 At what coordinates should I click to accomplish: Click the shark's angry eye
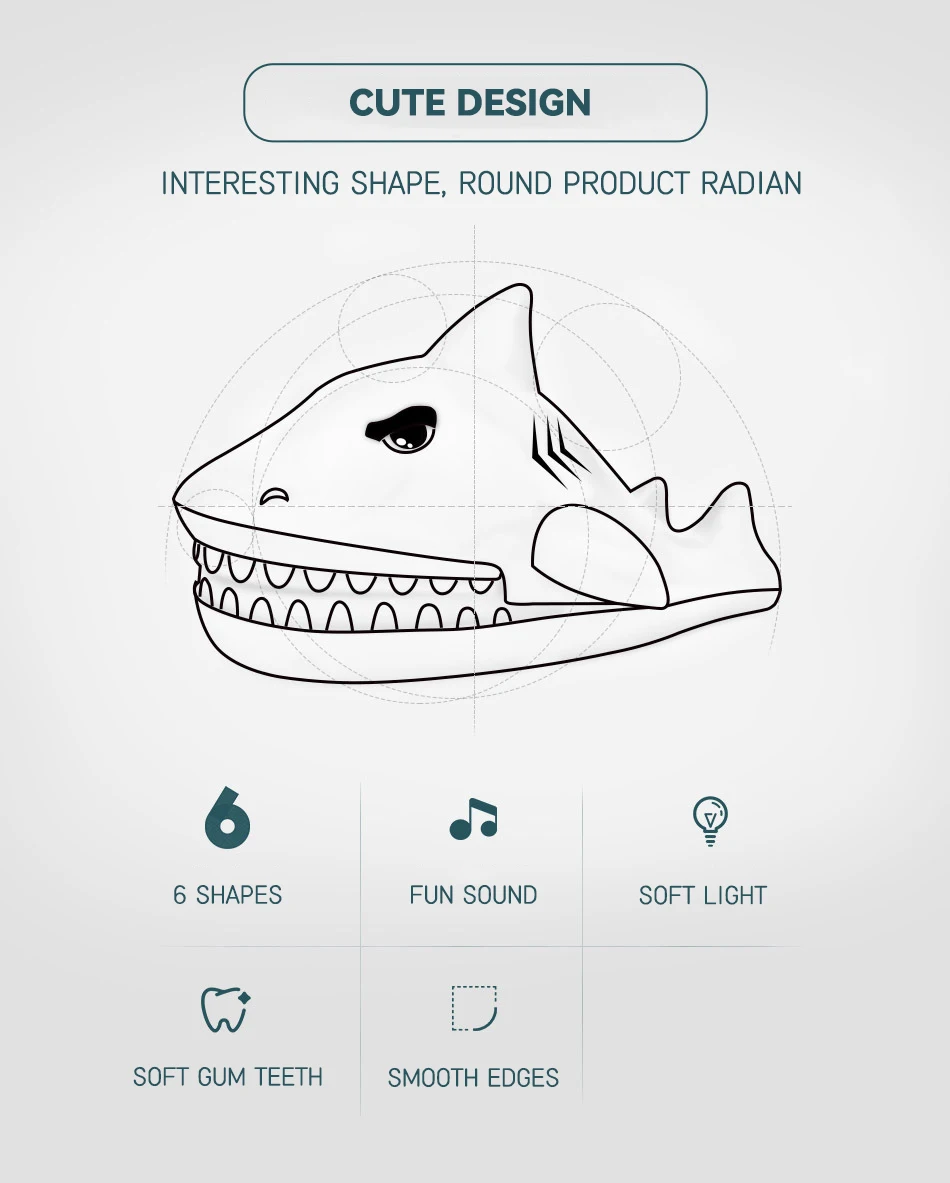click(x=404, y=431)
